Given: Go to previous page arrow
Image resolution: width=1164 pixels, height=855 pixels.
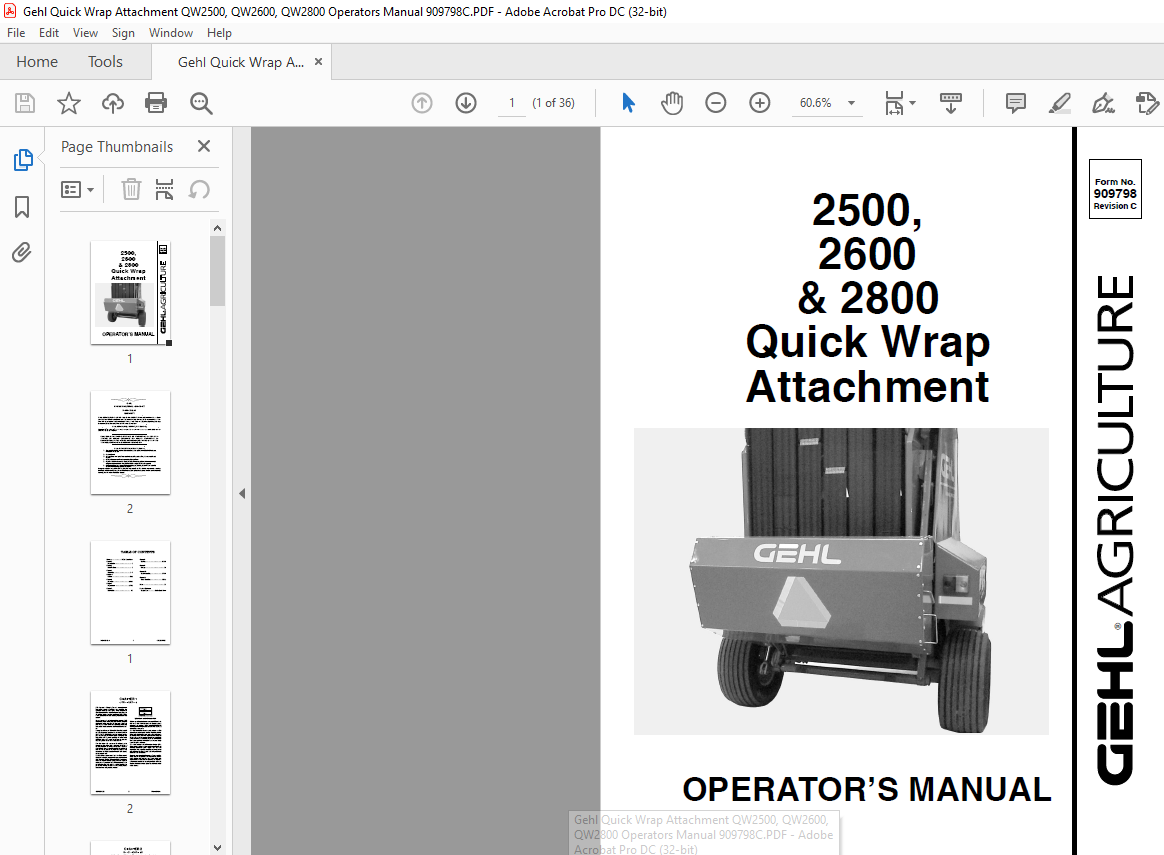Looking at the screenshot, I should tap(422, 103).
